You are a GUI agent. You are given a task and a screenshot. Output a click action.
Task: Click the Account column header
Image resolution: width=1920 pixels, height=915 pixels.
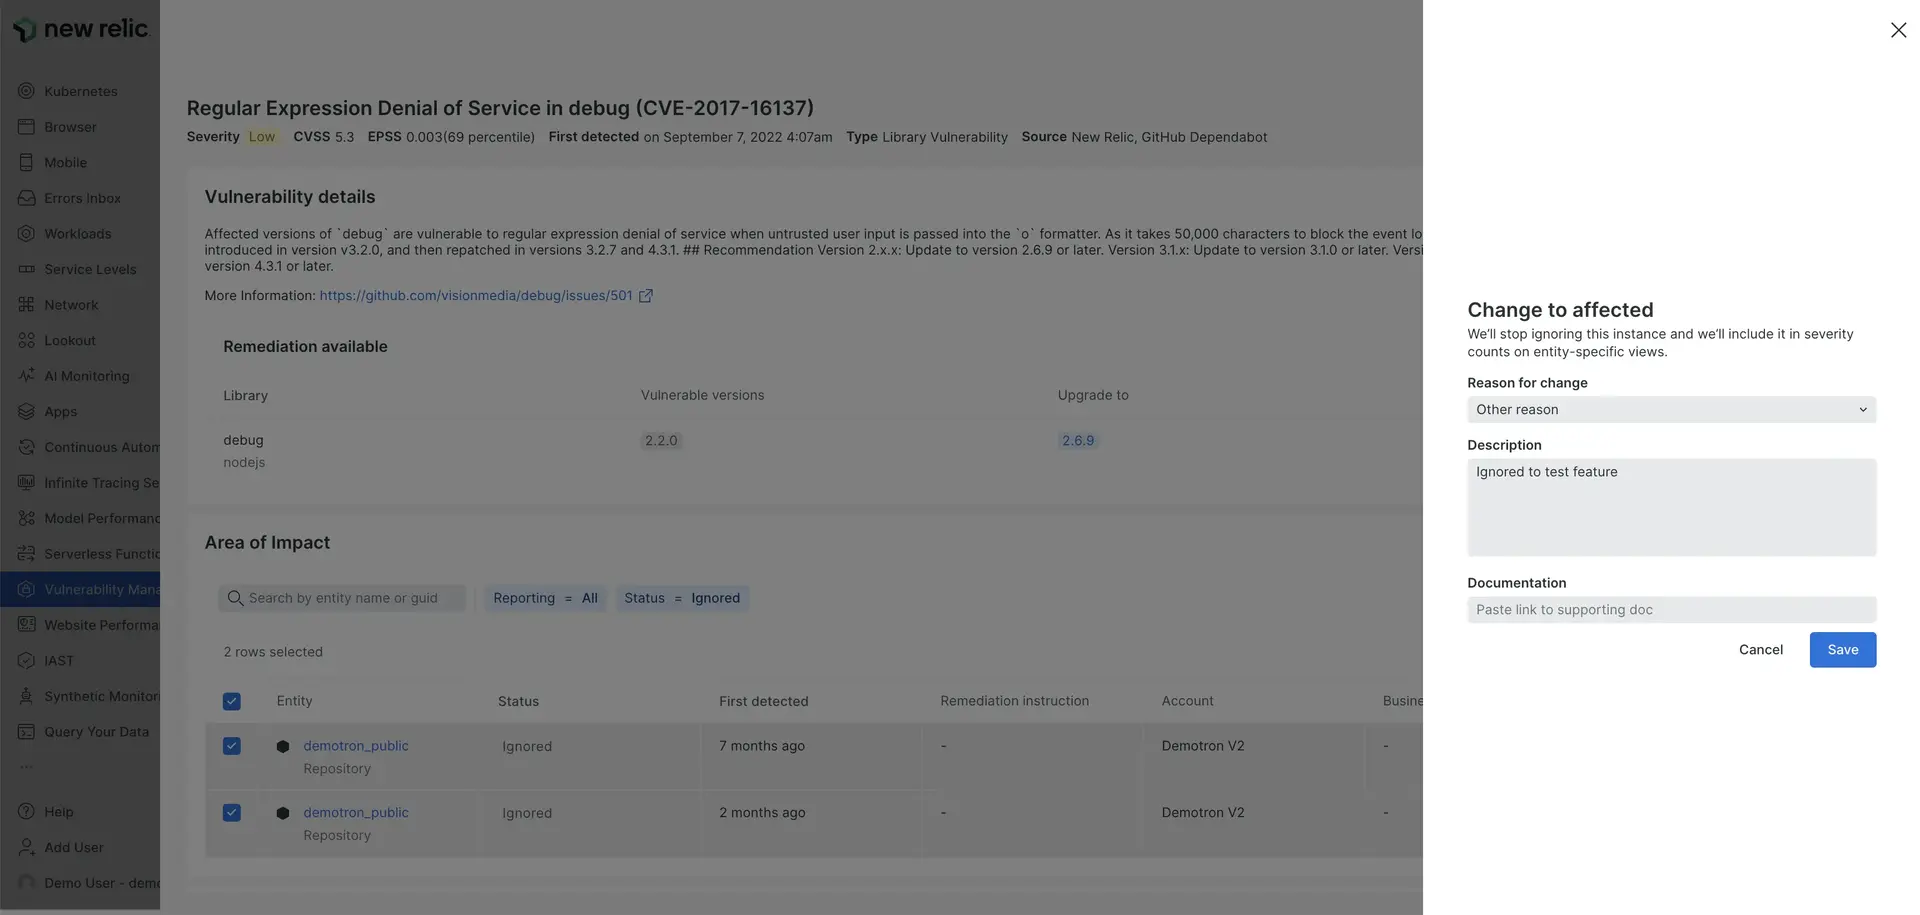(1187, 701)
